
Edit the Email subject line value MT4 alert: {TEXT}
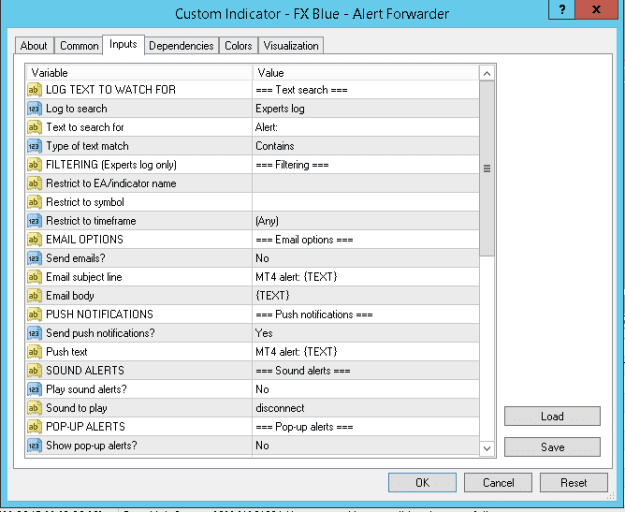[366, 277]
